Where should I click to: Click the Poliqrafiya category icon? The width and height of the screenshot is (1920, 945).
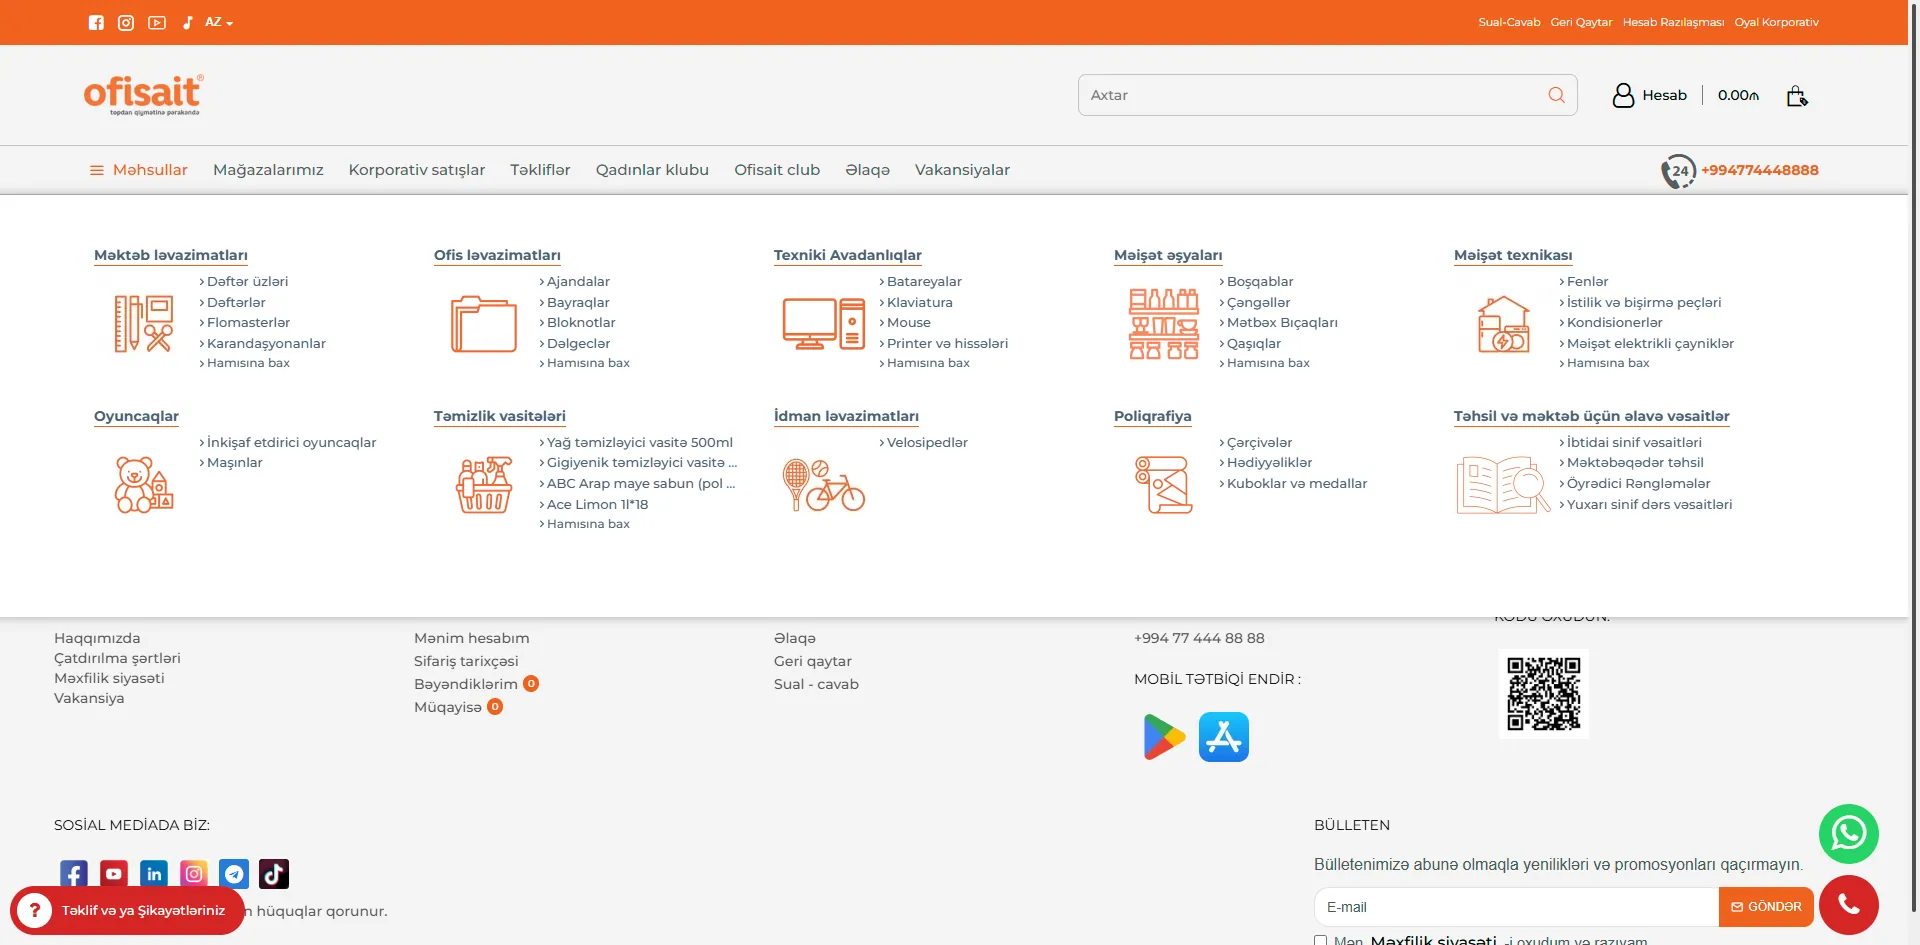[x=1164, y=485]
